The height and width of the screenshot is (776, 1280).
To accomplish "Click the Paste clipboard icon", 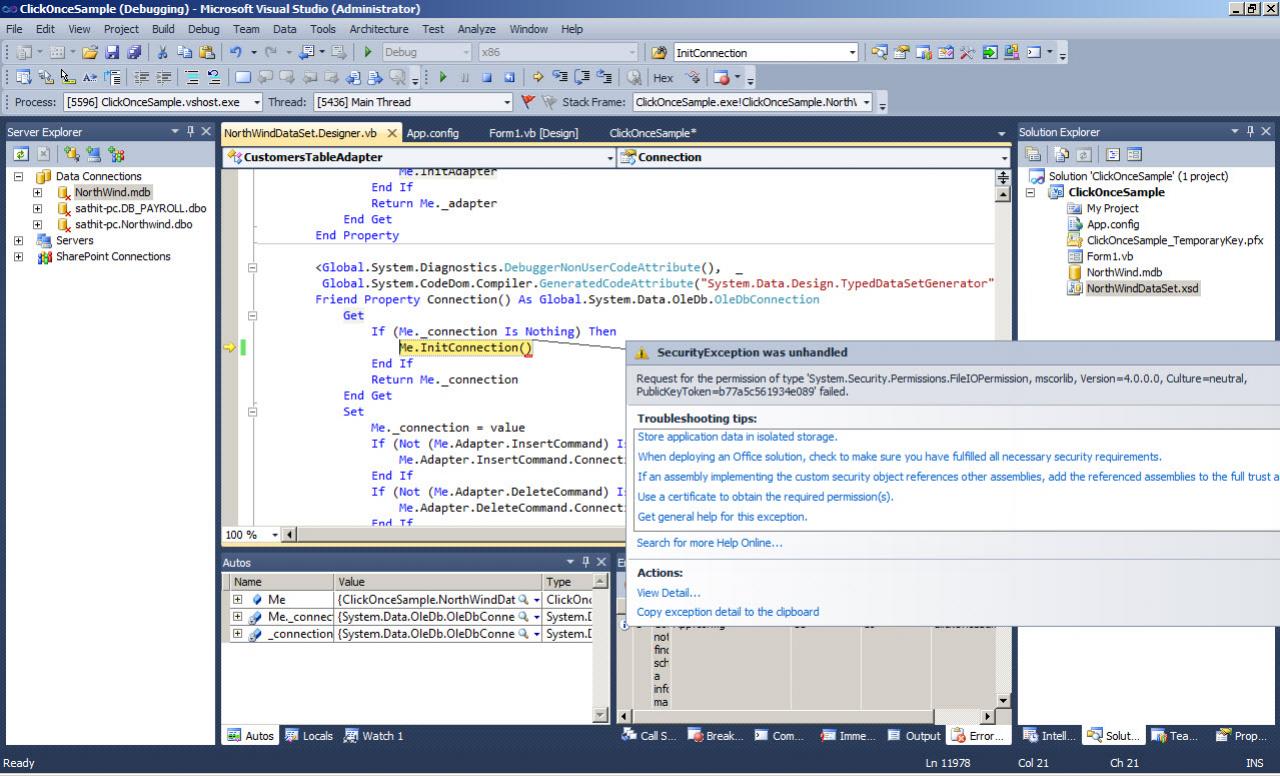I will pos(207,53).
